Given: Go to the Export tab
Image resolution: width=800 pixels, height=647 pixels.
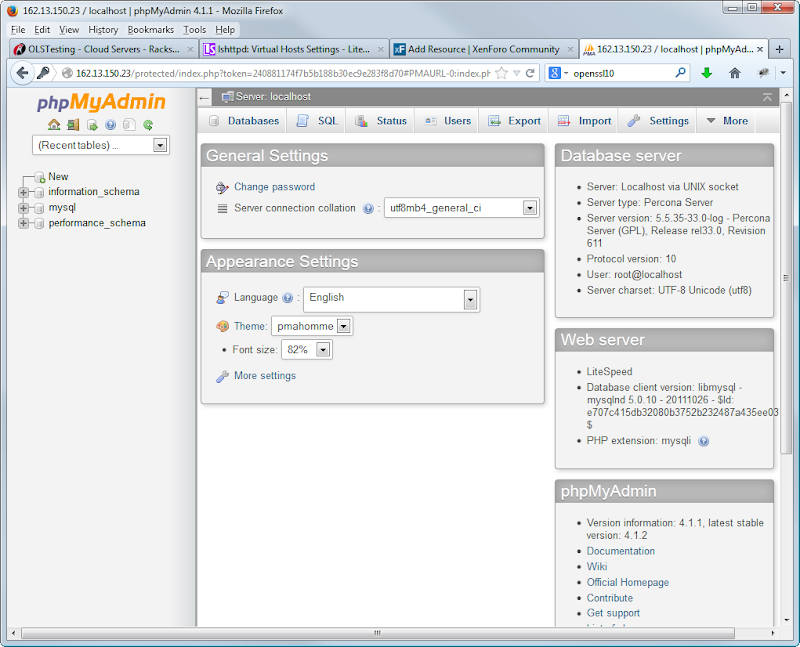Looking at the screenshot, I should click(513, 121).
